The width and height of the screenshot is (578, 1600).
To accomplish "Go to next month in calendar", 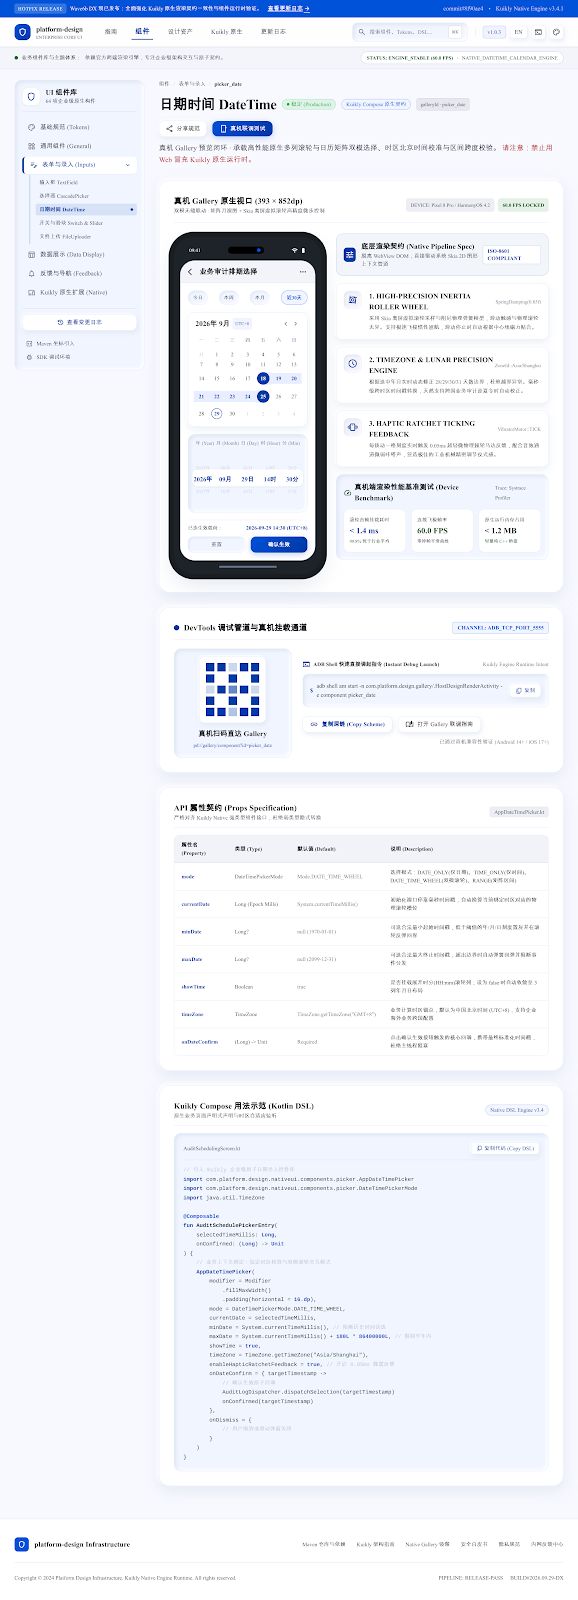I will 296,324.
